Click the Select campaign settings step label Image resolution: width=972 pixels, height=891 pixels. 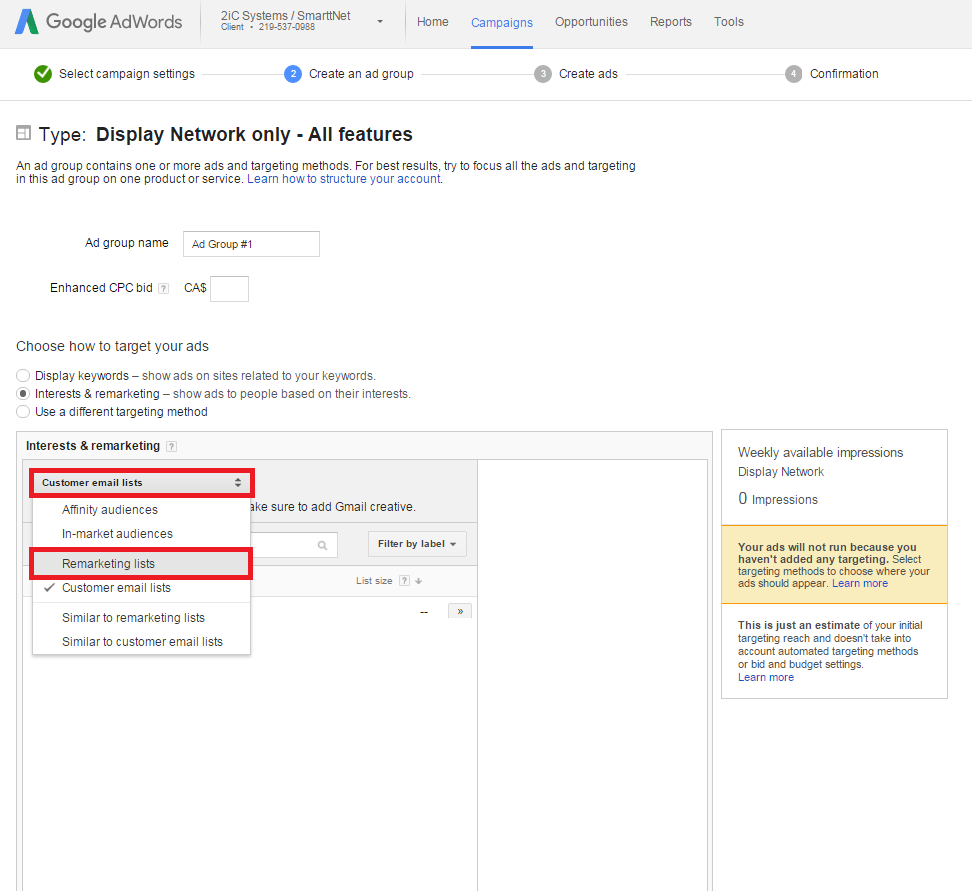(126, 74)
